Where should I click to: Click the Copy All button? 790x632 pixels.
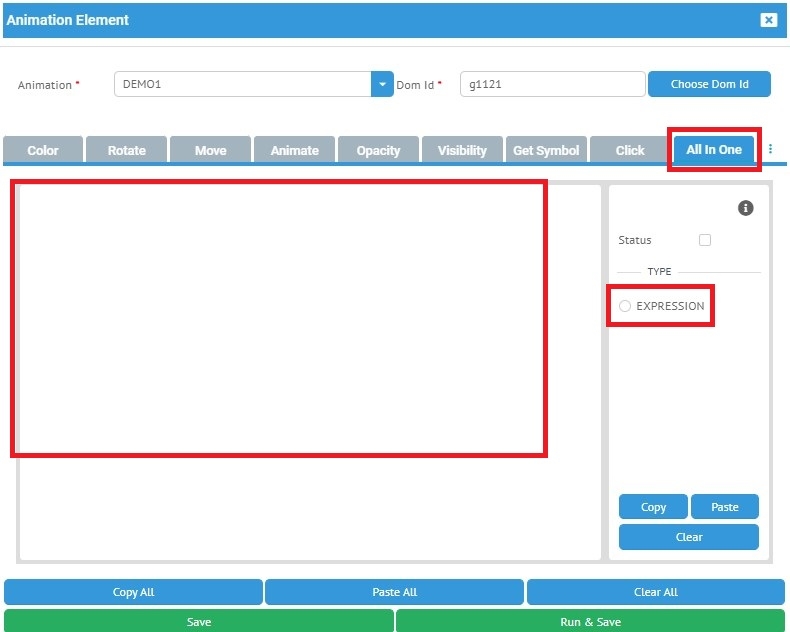pos(133,592)
